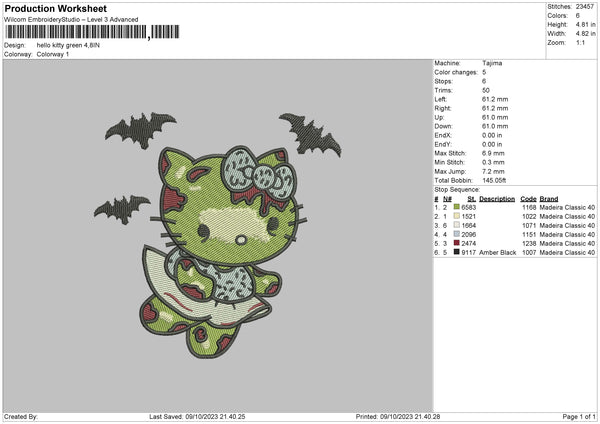Click the Trims value 50
This screenshot has width=600, height=424.
(486, 90)
